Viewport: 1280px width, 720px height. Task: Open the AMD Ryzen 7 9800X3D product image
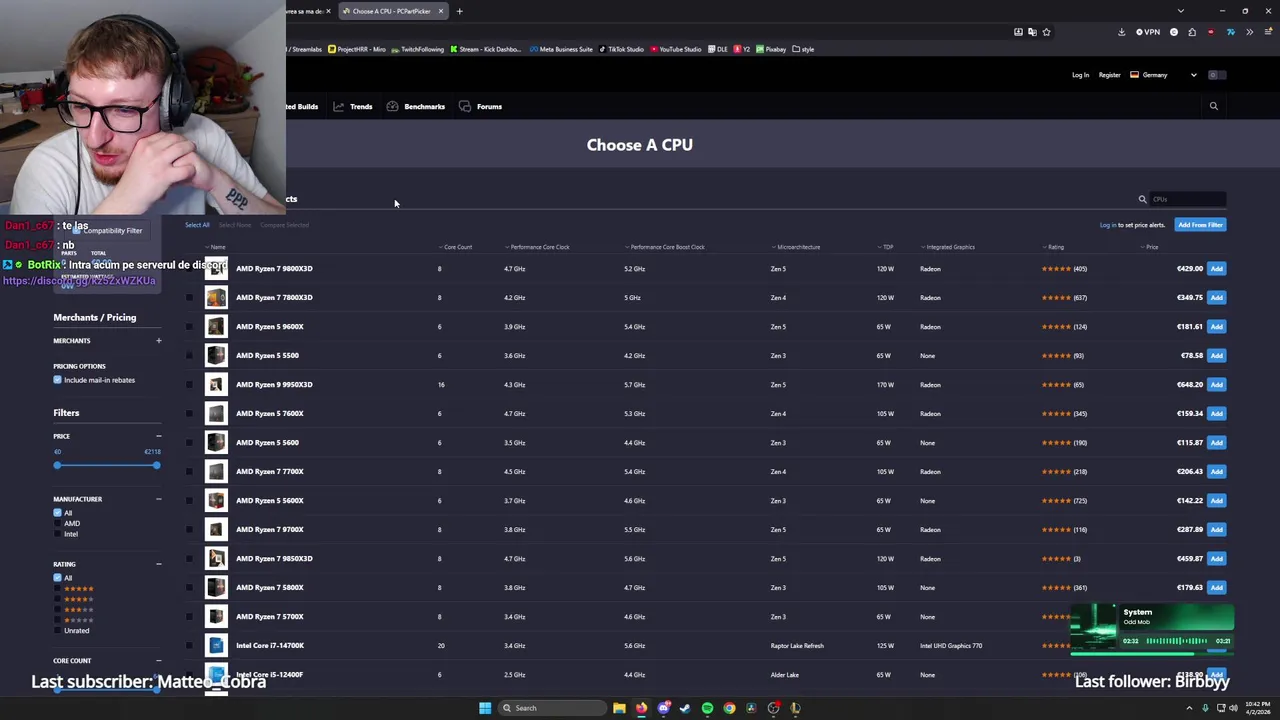pos(216,268)
